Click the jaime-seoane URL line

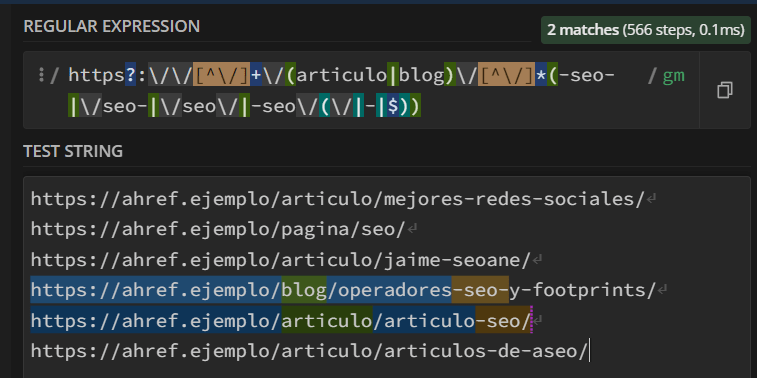click(281, 260)
